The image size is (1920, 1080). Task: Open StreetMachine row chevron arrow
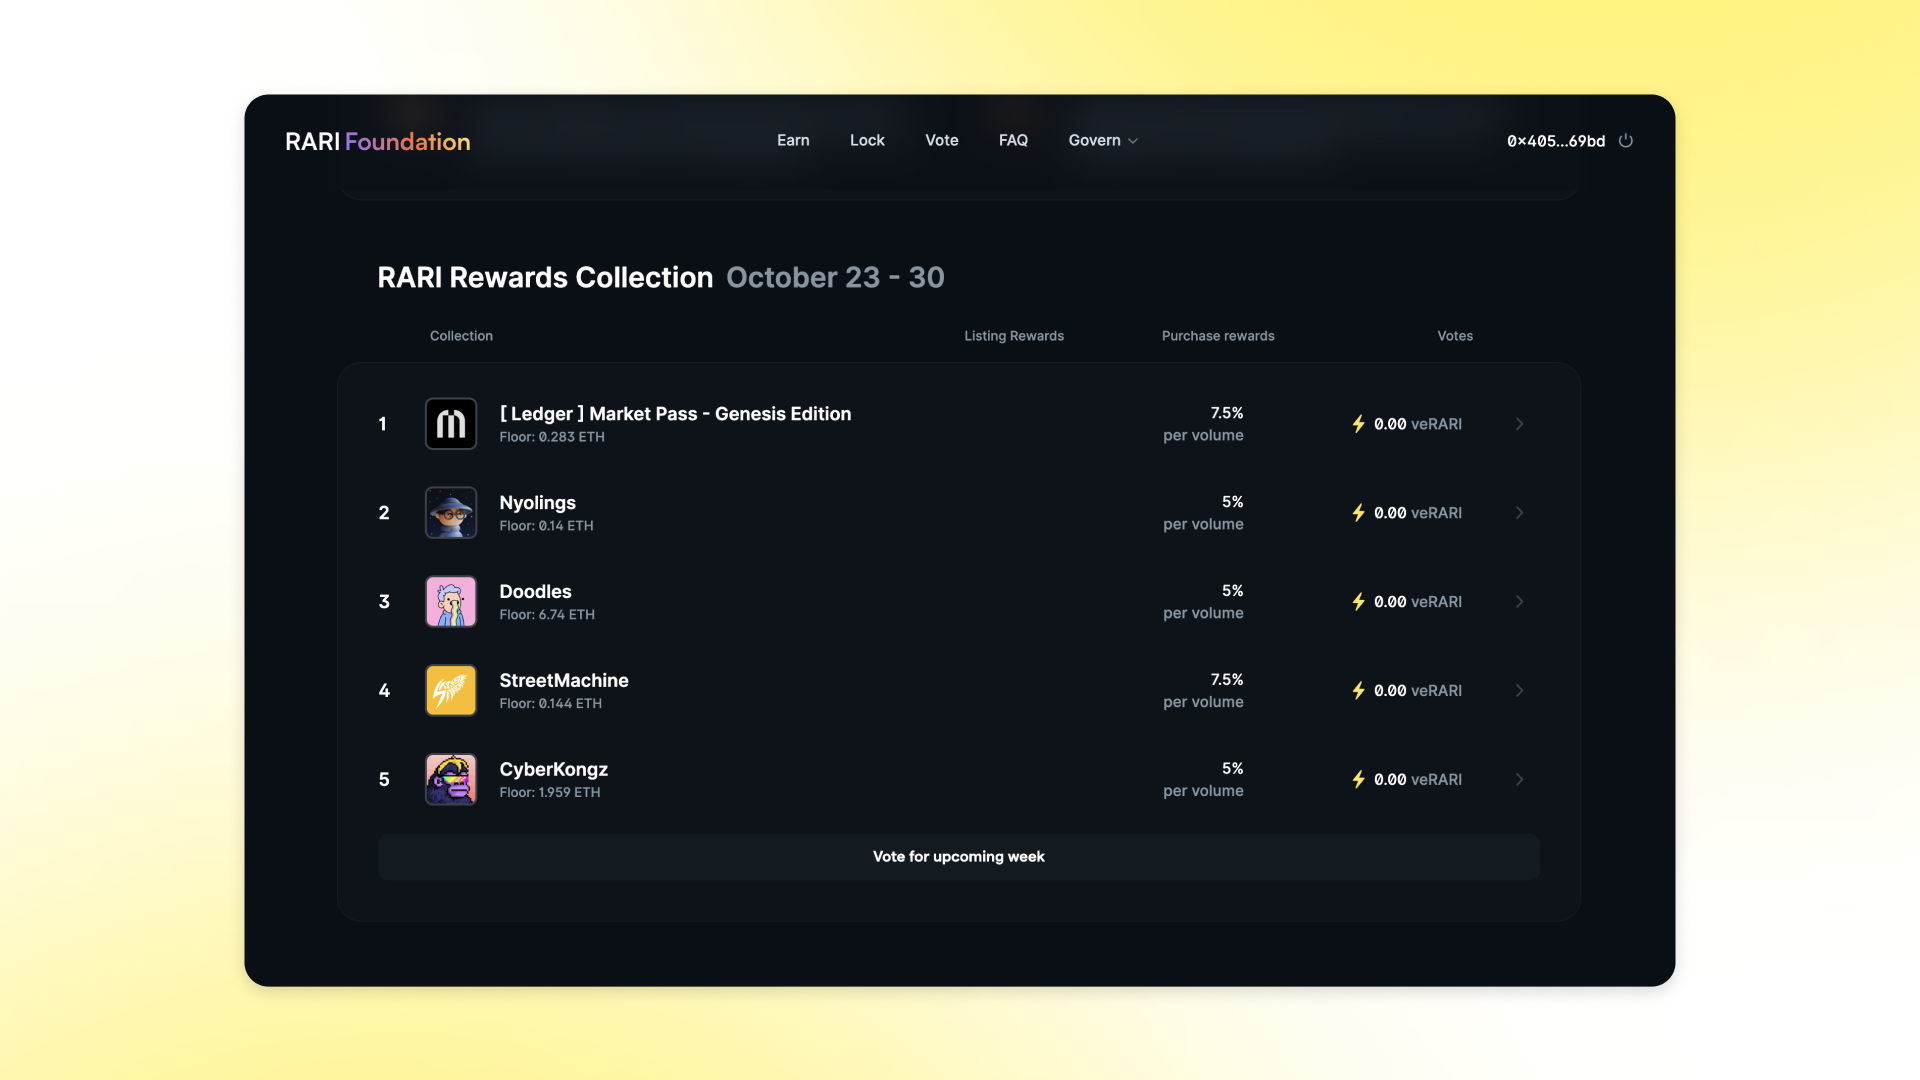1519,691
